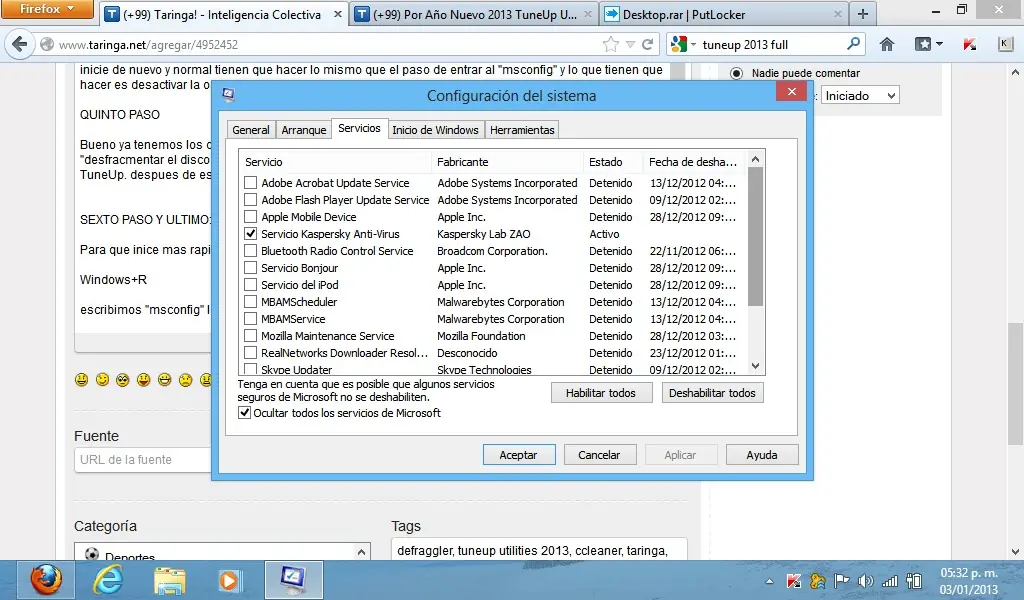Click the services list scrollbar thumb
This screenshot has height=600, width=1024.
click(756, 236)
